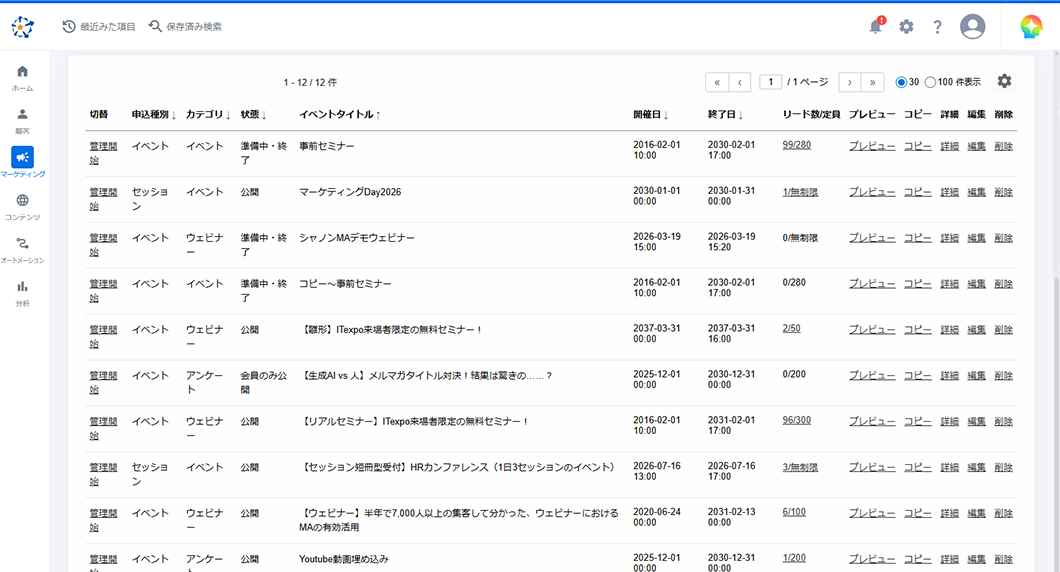Open the help question mark
The width and height of the screenshot is (1060, 572).
(937, 26)
